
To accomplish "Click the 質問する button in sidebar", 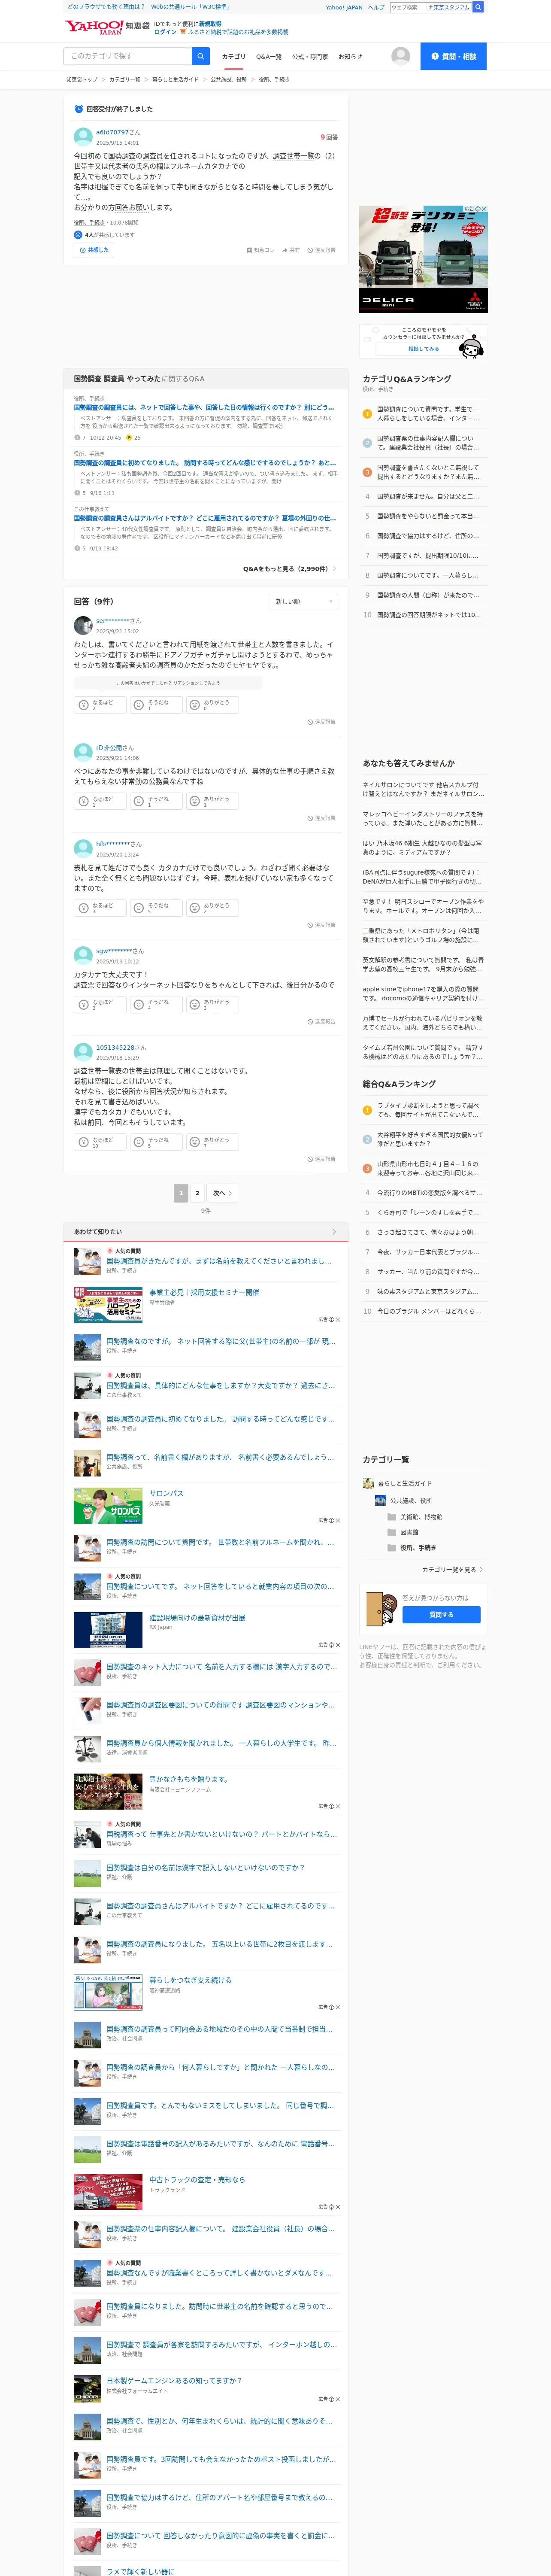I will click(441, 1615).
